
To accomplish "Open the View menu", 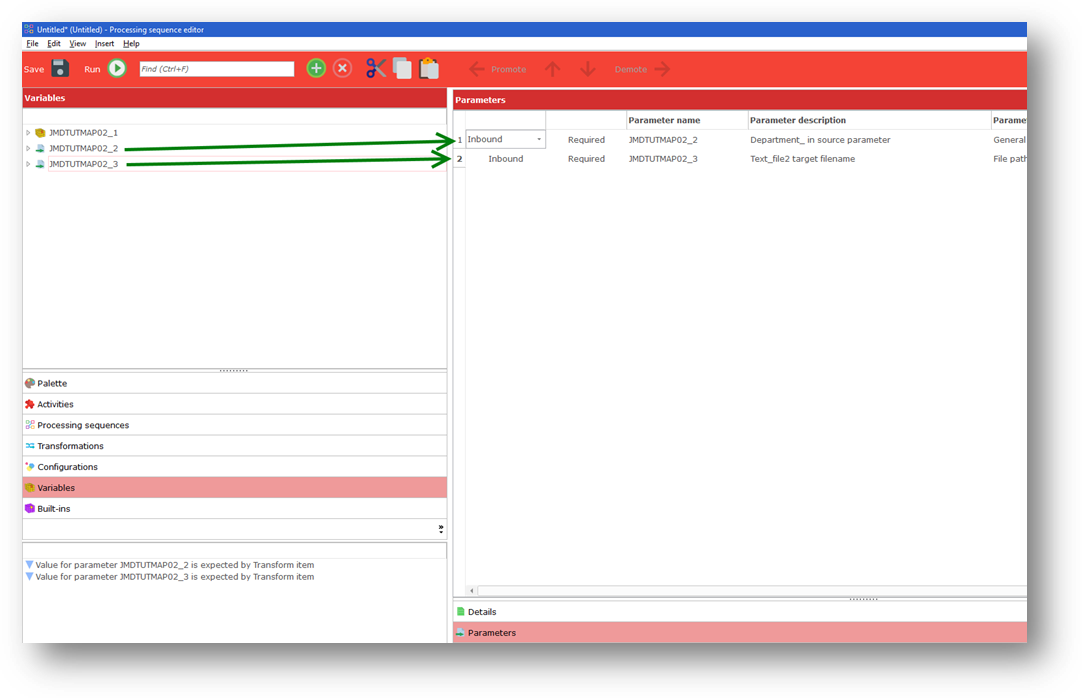I will (x=77, y=43).
